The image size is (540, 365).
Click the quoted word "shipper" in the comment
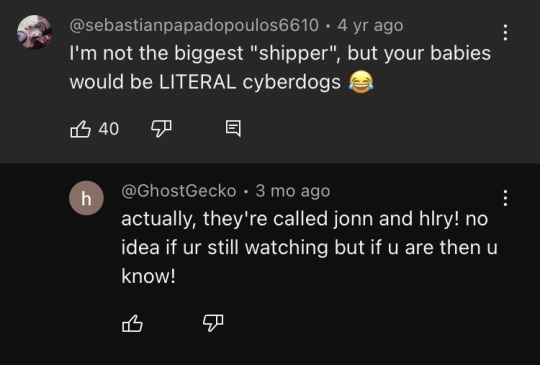click(298, 54)
